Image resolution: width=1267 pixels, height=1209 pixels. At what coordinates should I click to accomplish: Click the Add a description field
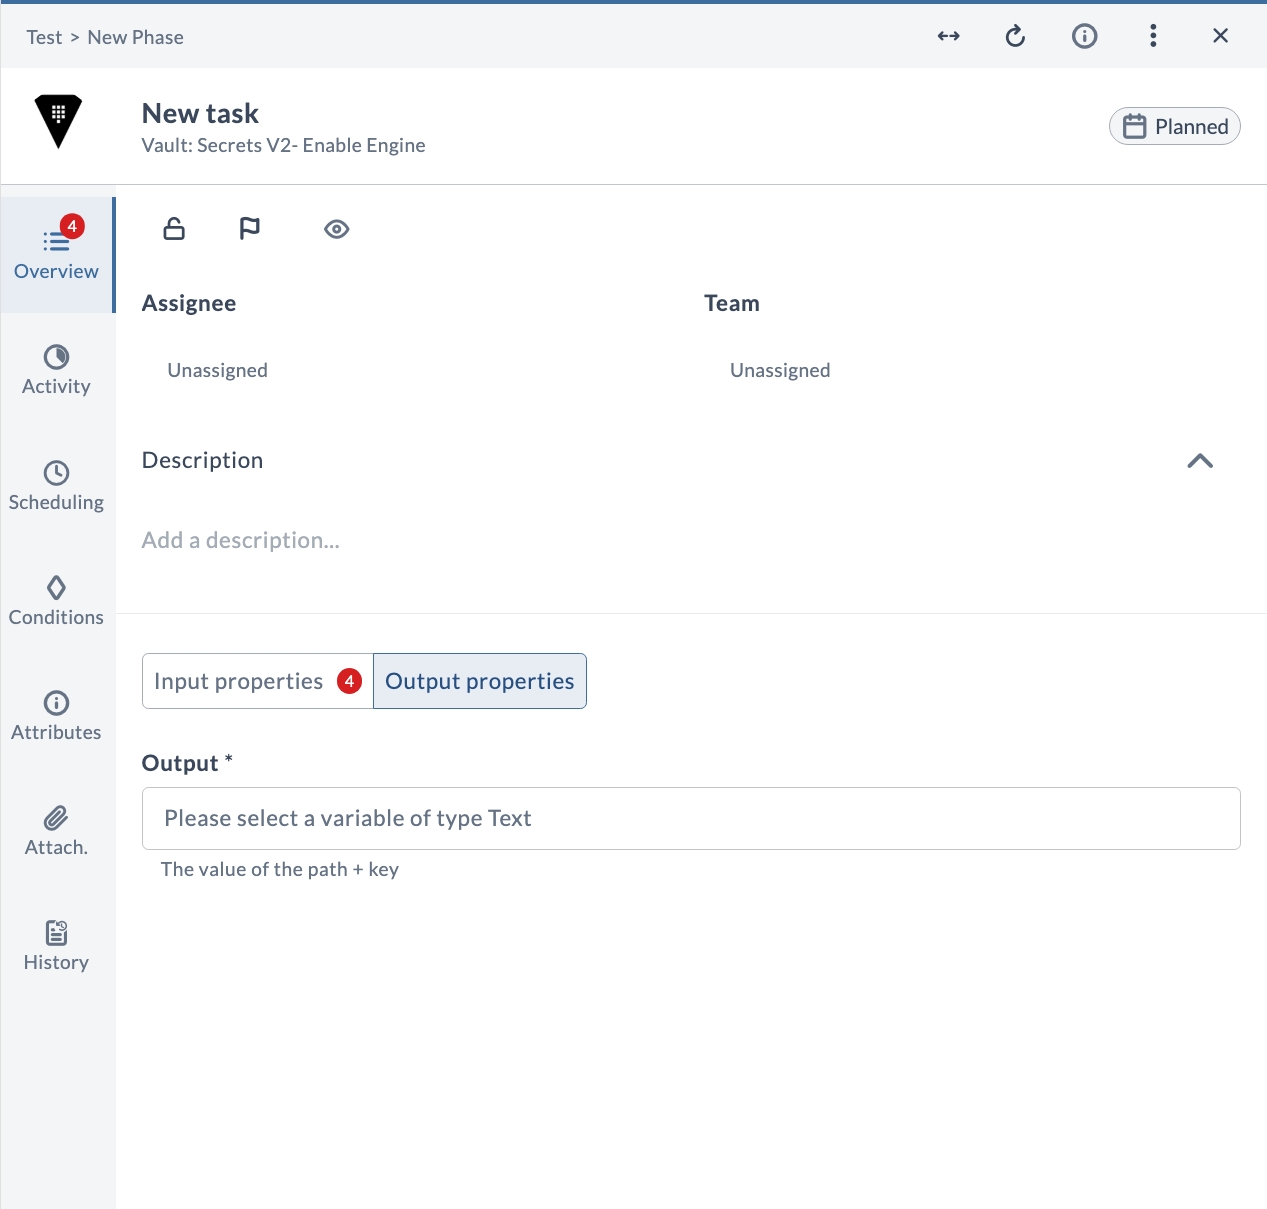point(241,540)
